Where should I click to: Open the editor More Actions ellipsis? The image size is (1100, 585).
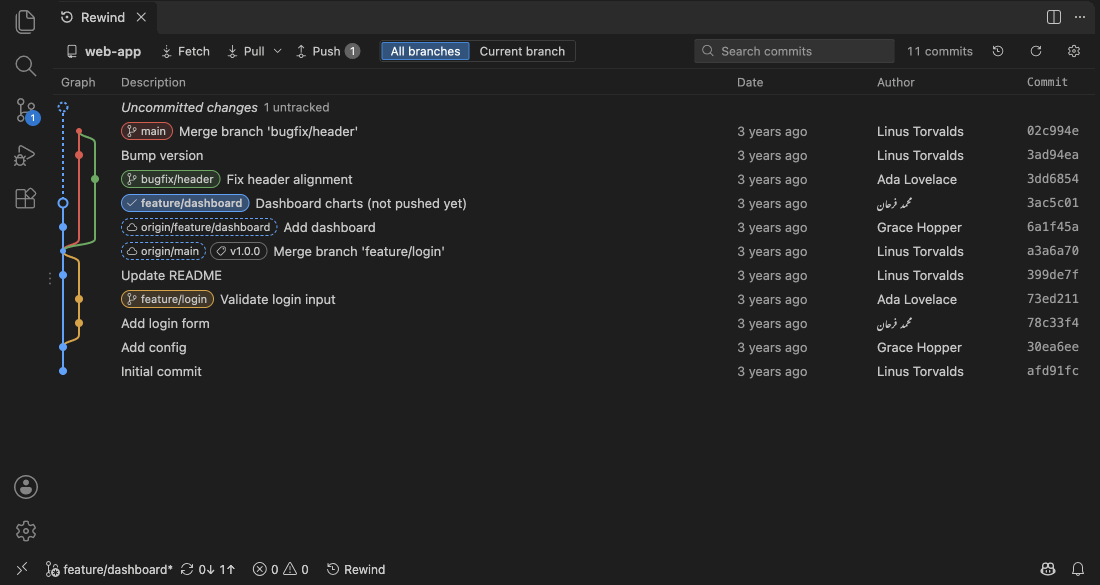coord(1080,17)
